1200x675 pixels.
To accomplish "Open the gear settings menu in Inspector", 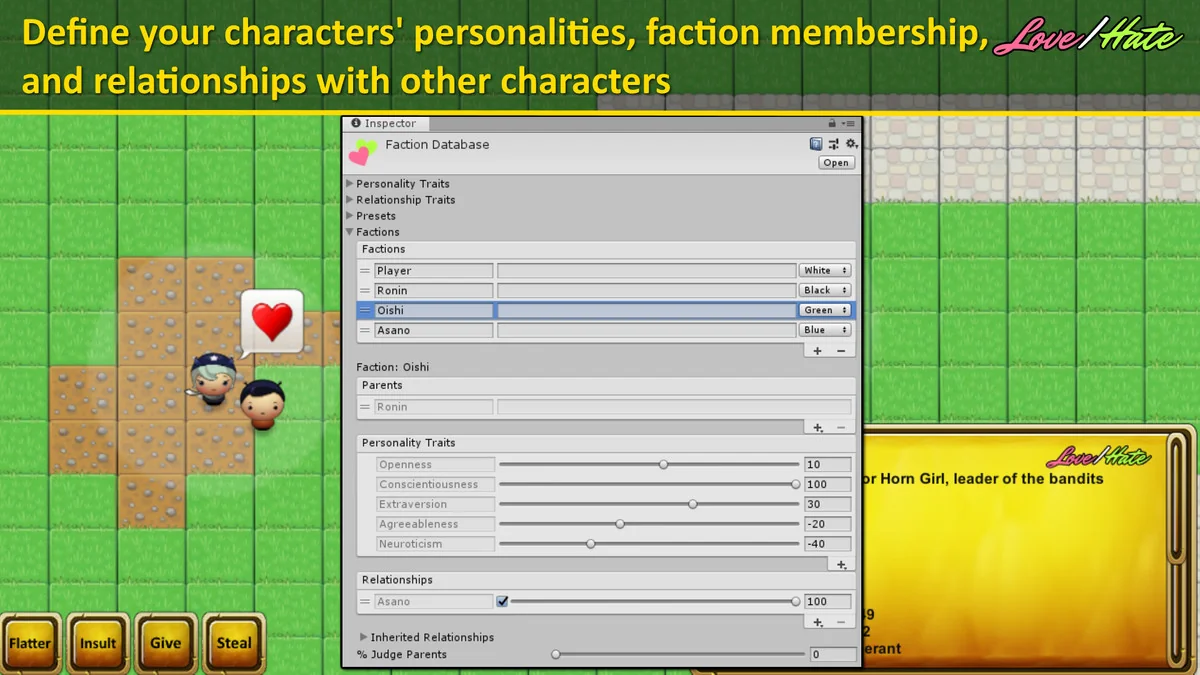I will click(x=850, y=145).
